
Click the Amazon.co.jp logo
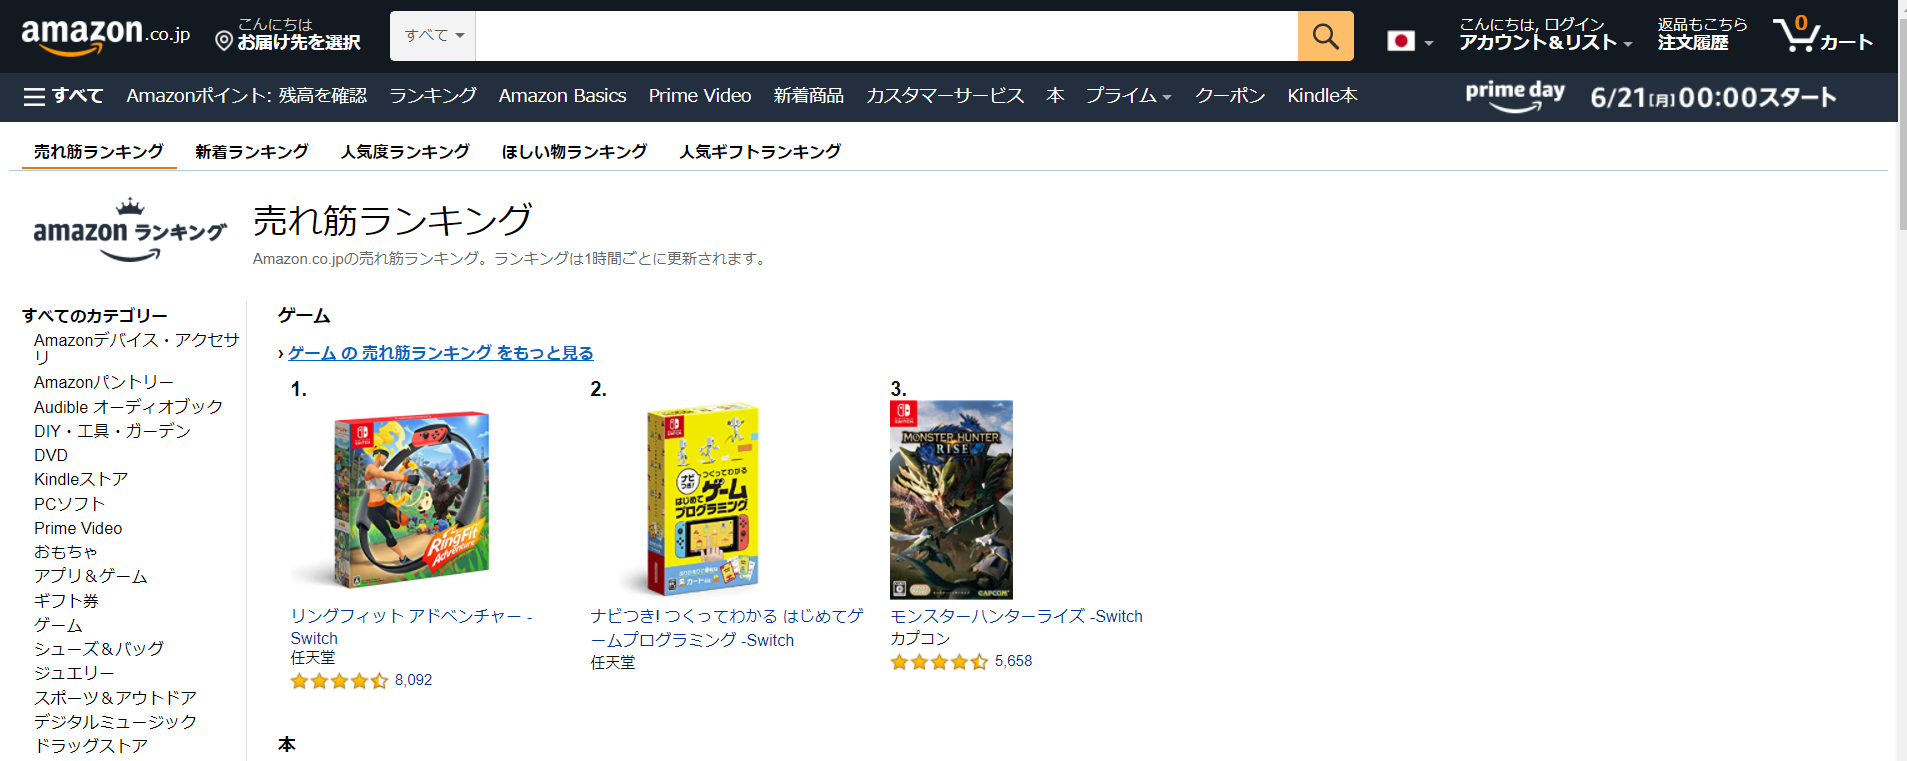tap(106, 37)
